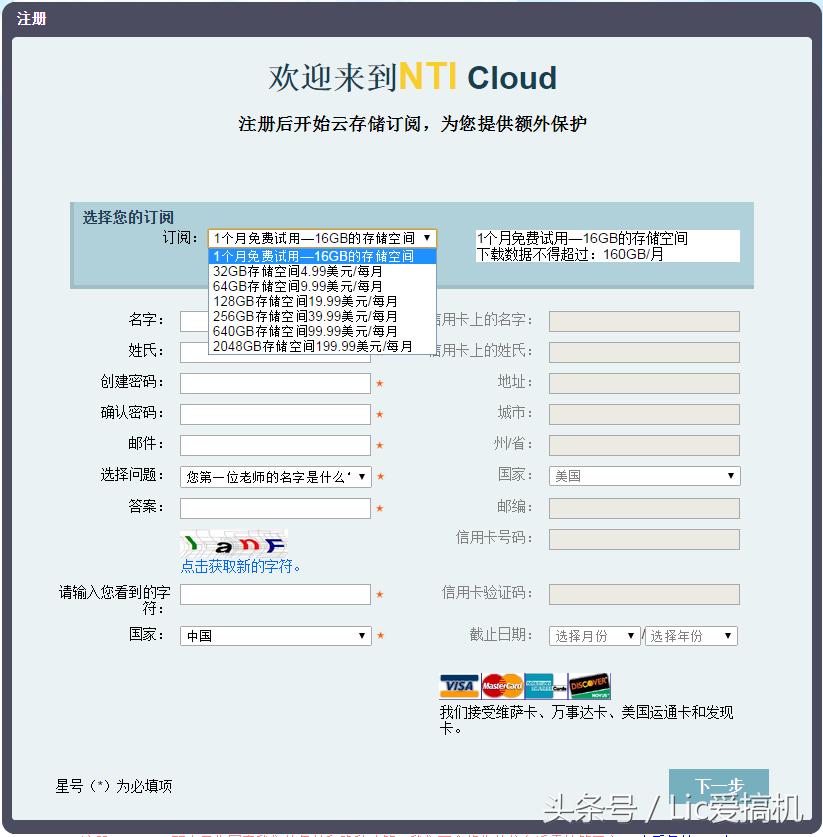The width and height of the screenshot is (823, 837).
Task: Click the MasterCard icon
Action: coord(501,684)
